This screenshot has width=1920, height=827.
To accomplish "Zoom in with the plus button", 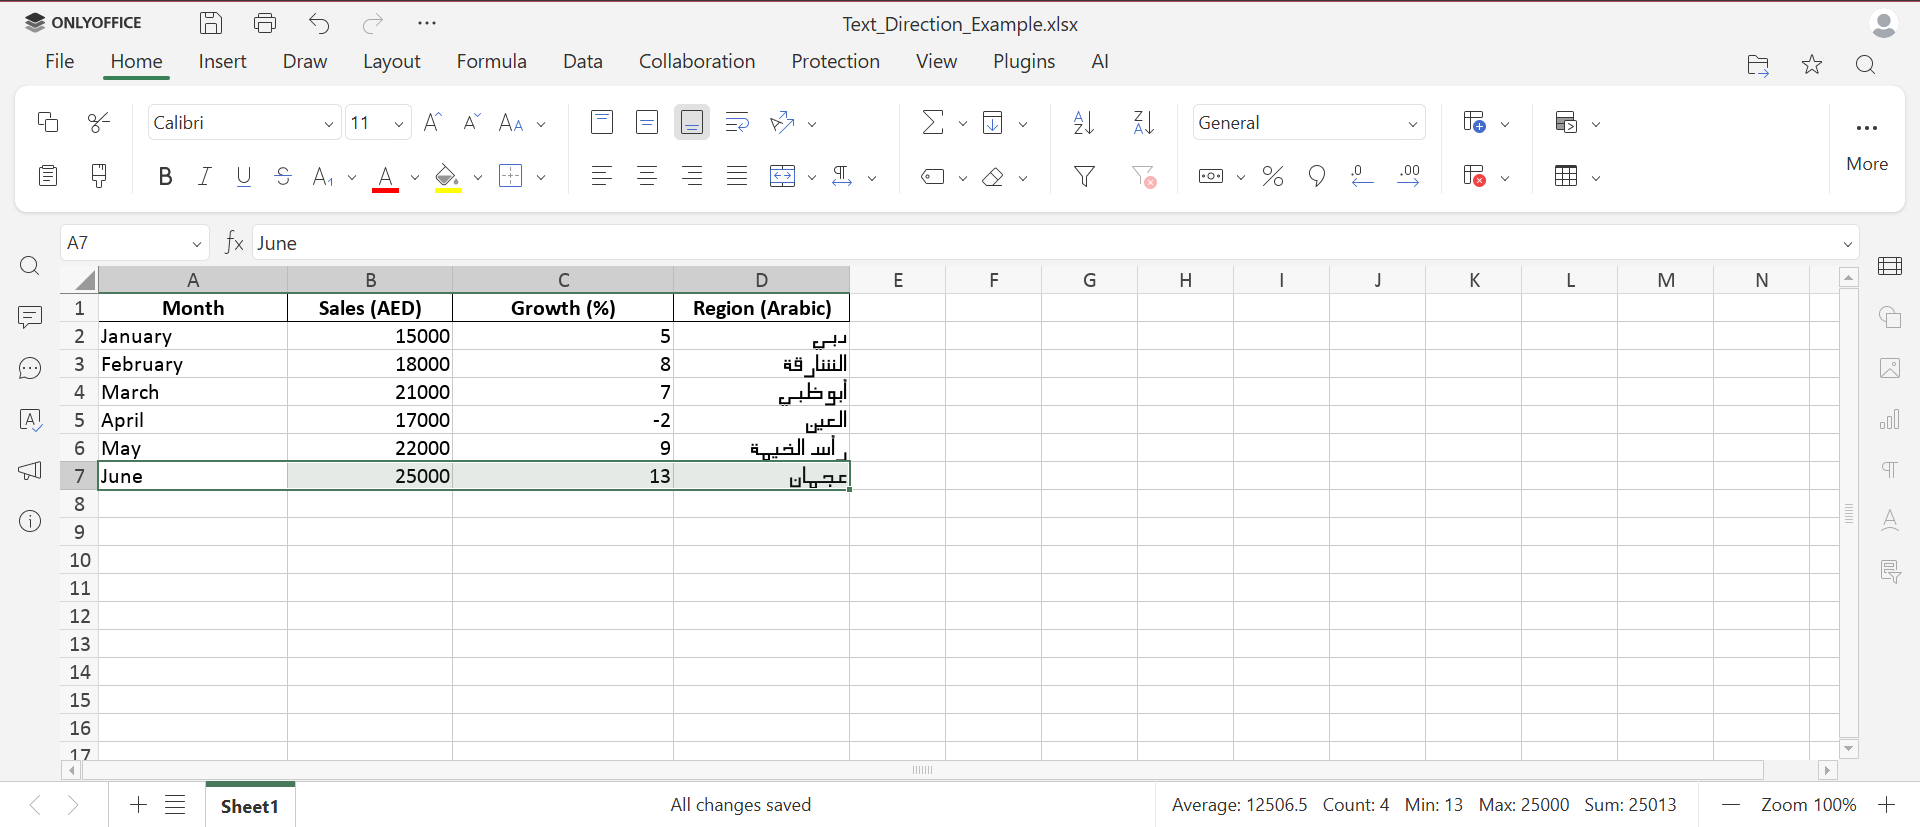I will click(1887, 805).
